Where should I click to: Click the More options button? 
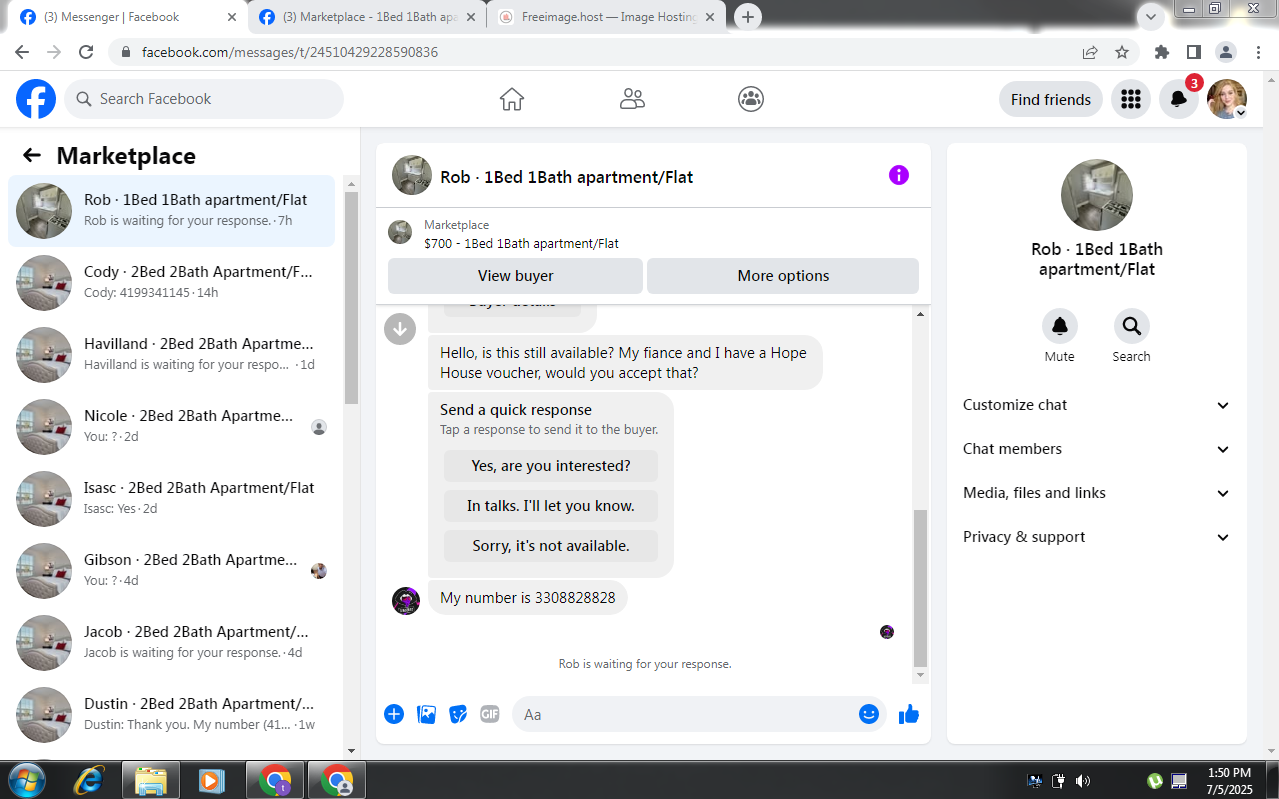(783, 276)
